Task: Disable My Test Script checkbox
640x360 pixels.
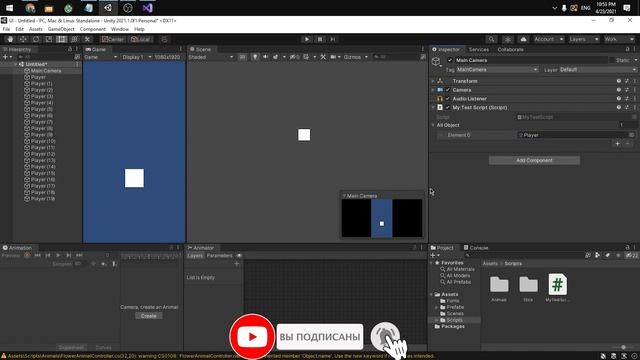Action: click(x=448, y=107)
